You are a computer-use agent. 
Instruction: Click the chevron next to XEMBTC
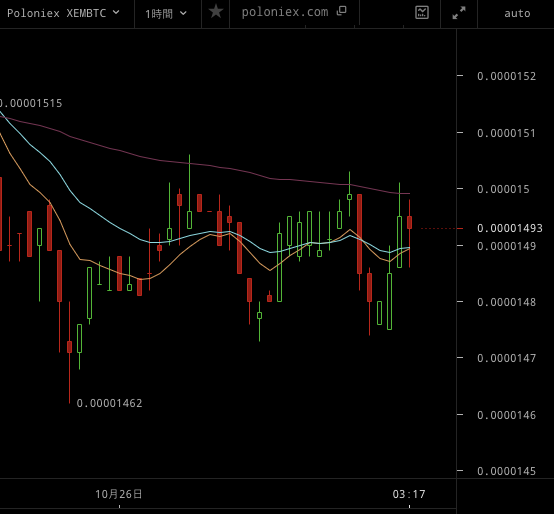[x=116, y=13]
